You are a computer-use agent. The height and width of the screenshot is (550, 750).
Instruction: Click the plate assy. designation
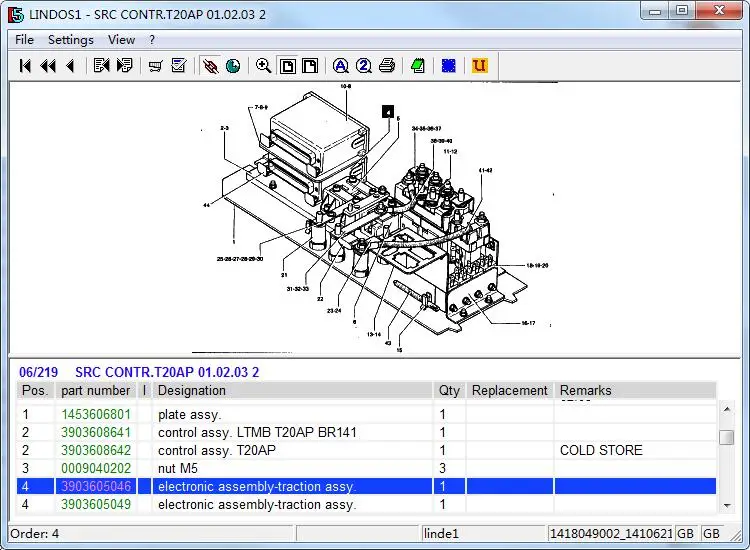pyautogui.click(x=189, y=414)
